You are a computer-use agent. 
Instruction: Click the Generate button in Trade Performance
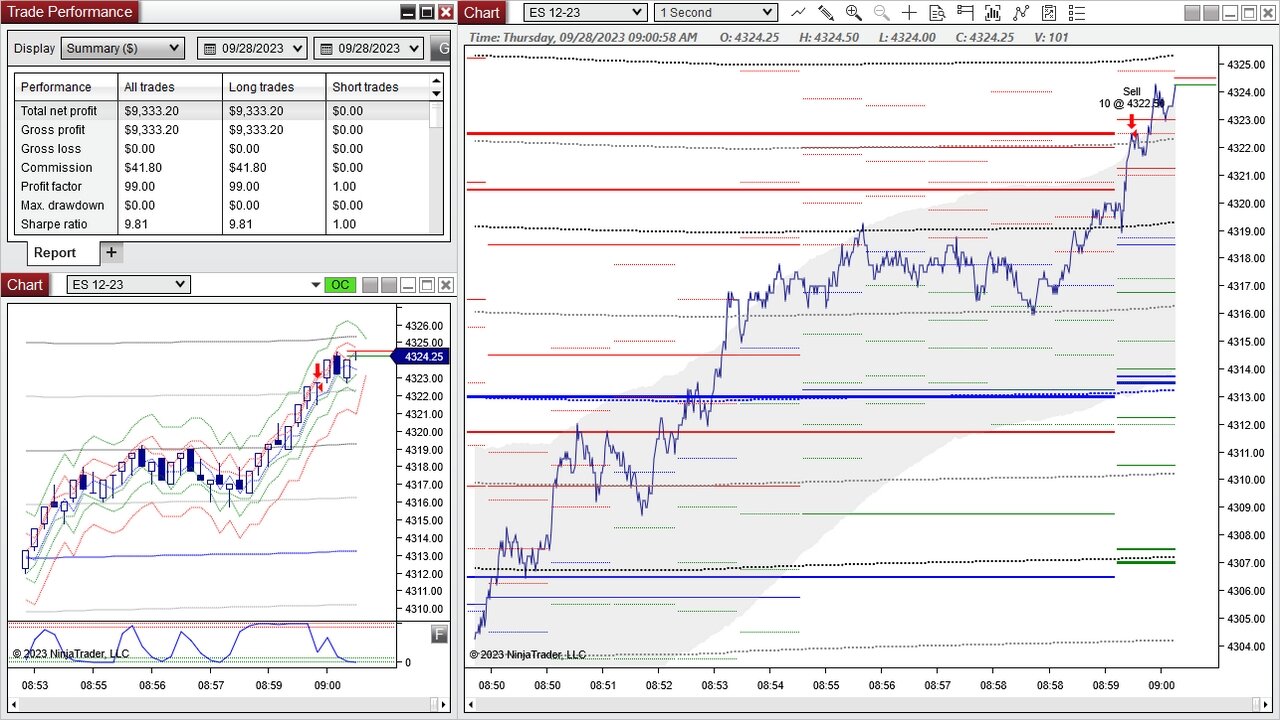[x=440, y=48]
